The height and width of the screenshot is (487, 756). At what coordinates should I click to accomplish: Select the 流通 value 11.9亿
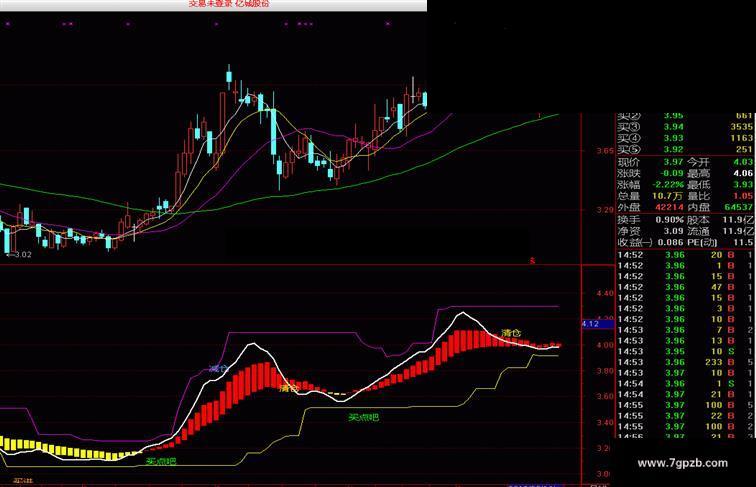point(738,231)
